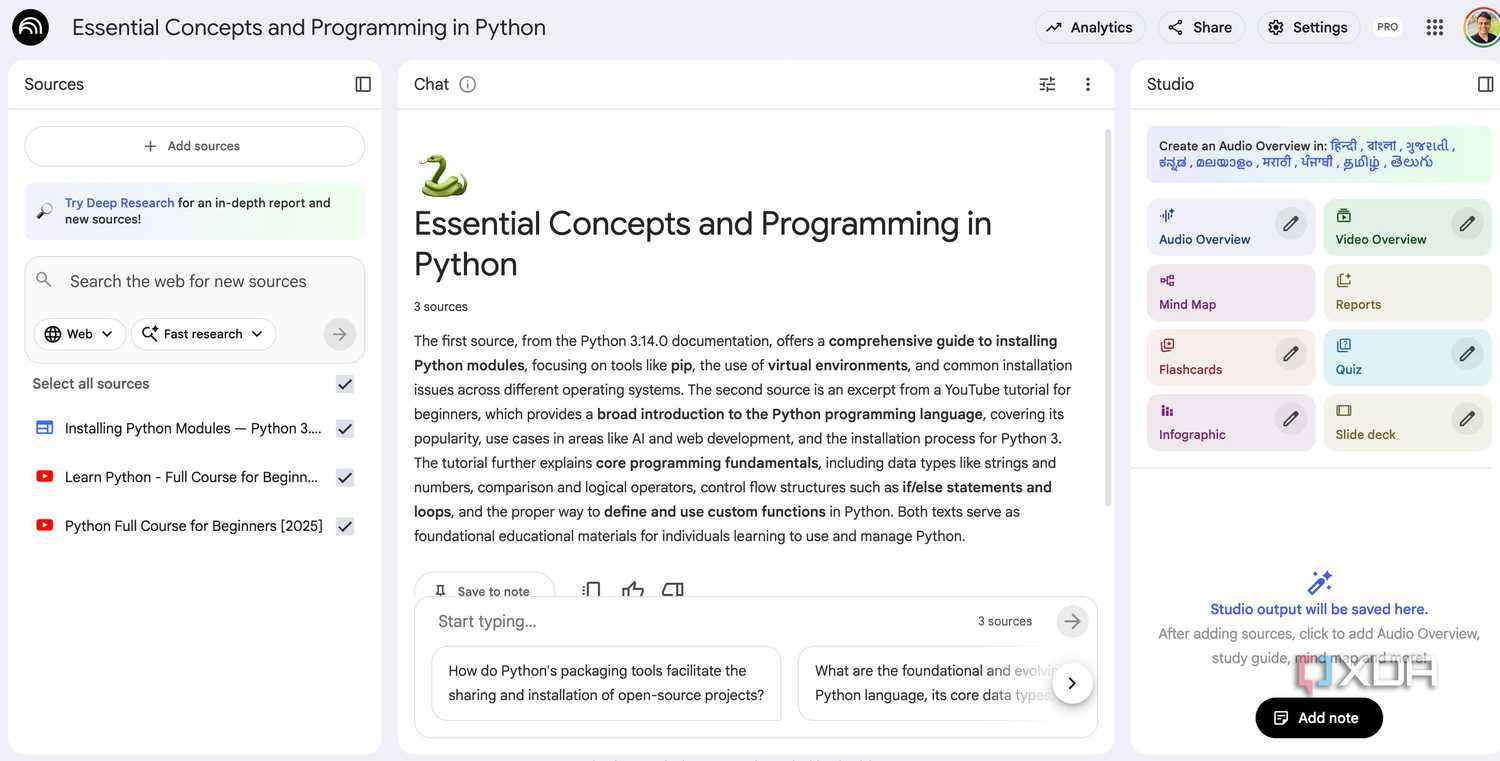Open the Fast research mode dropdown
The image size is (1500, 761).
203,334
